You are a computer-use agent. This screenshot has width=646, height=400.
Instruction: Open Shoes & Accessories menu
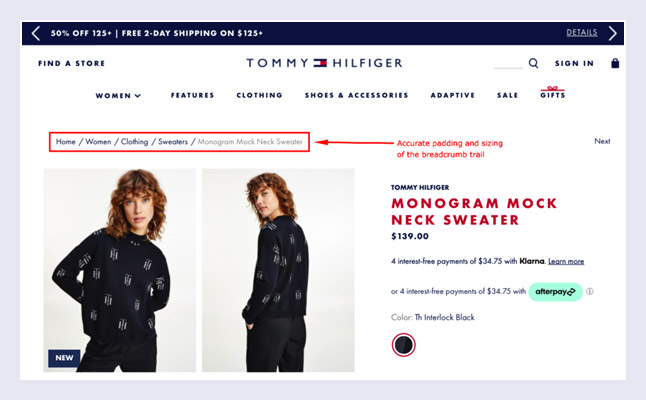(356, 95)
